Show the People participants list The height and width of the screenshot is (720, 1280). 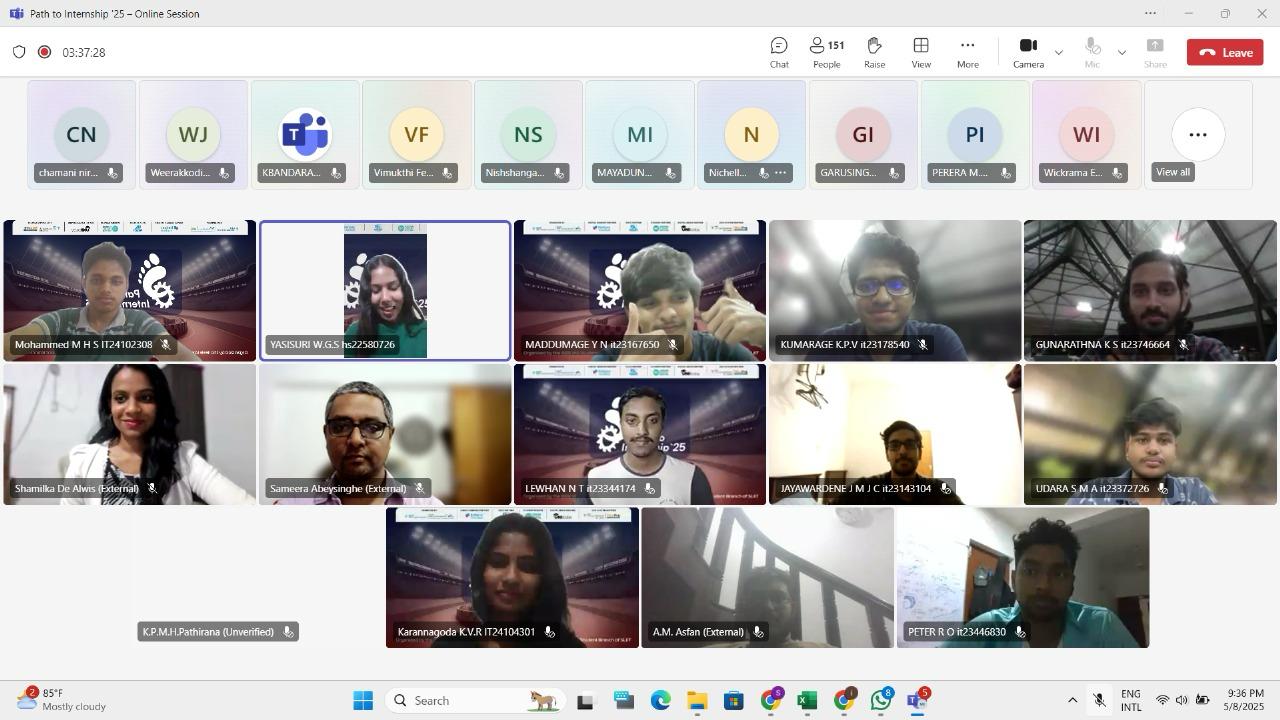pos(826,53)
